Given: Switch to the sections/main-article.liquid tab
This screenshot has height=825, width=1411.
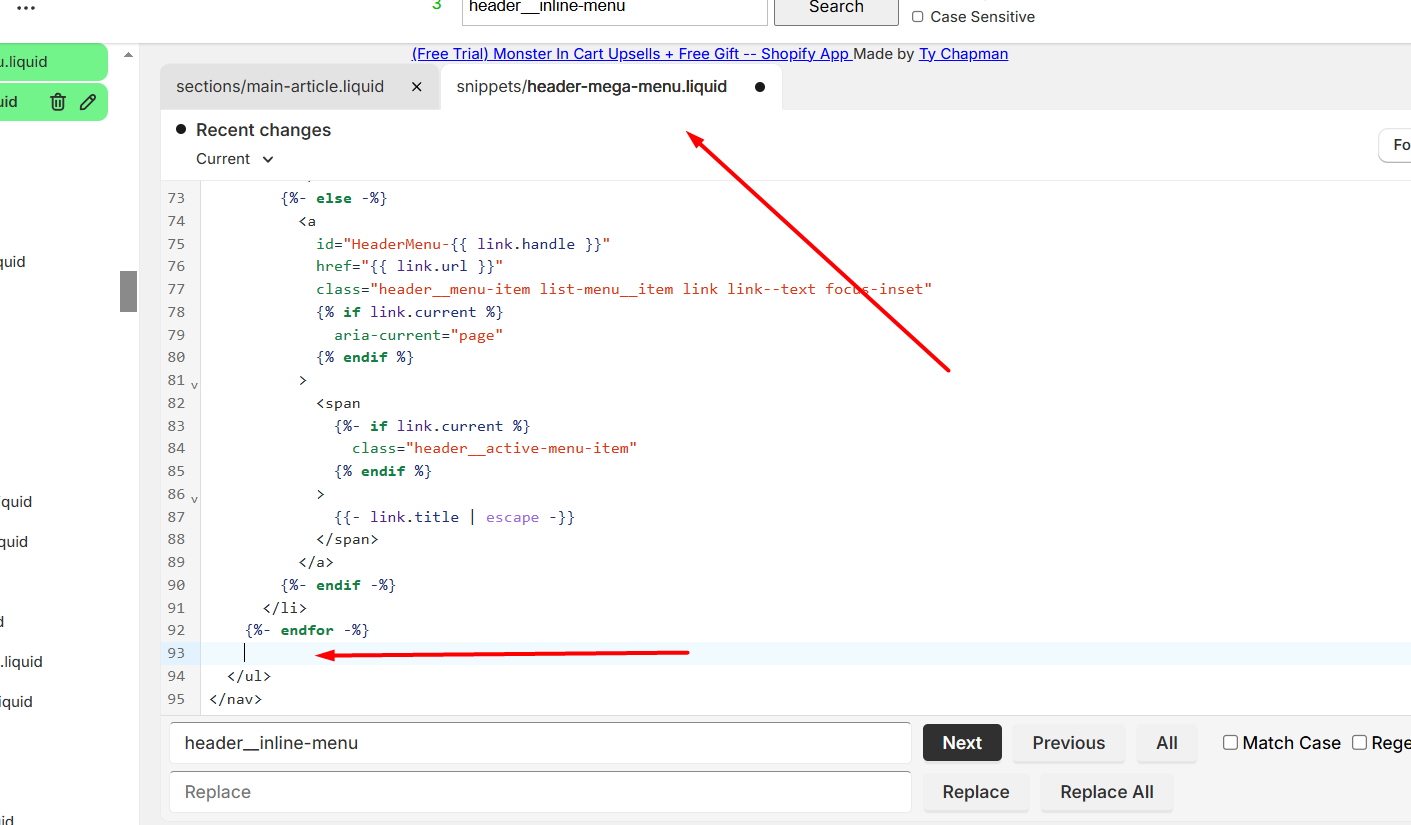Looking at the screenshot, I should pyautogui.click(x=280, y=87).
